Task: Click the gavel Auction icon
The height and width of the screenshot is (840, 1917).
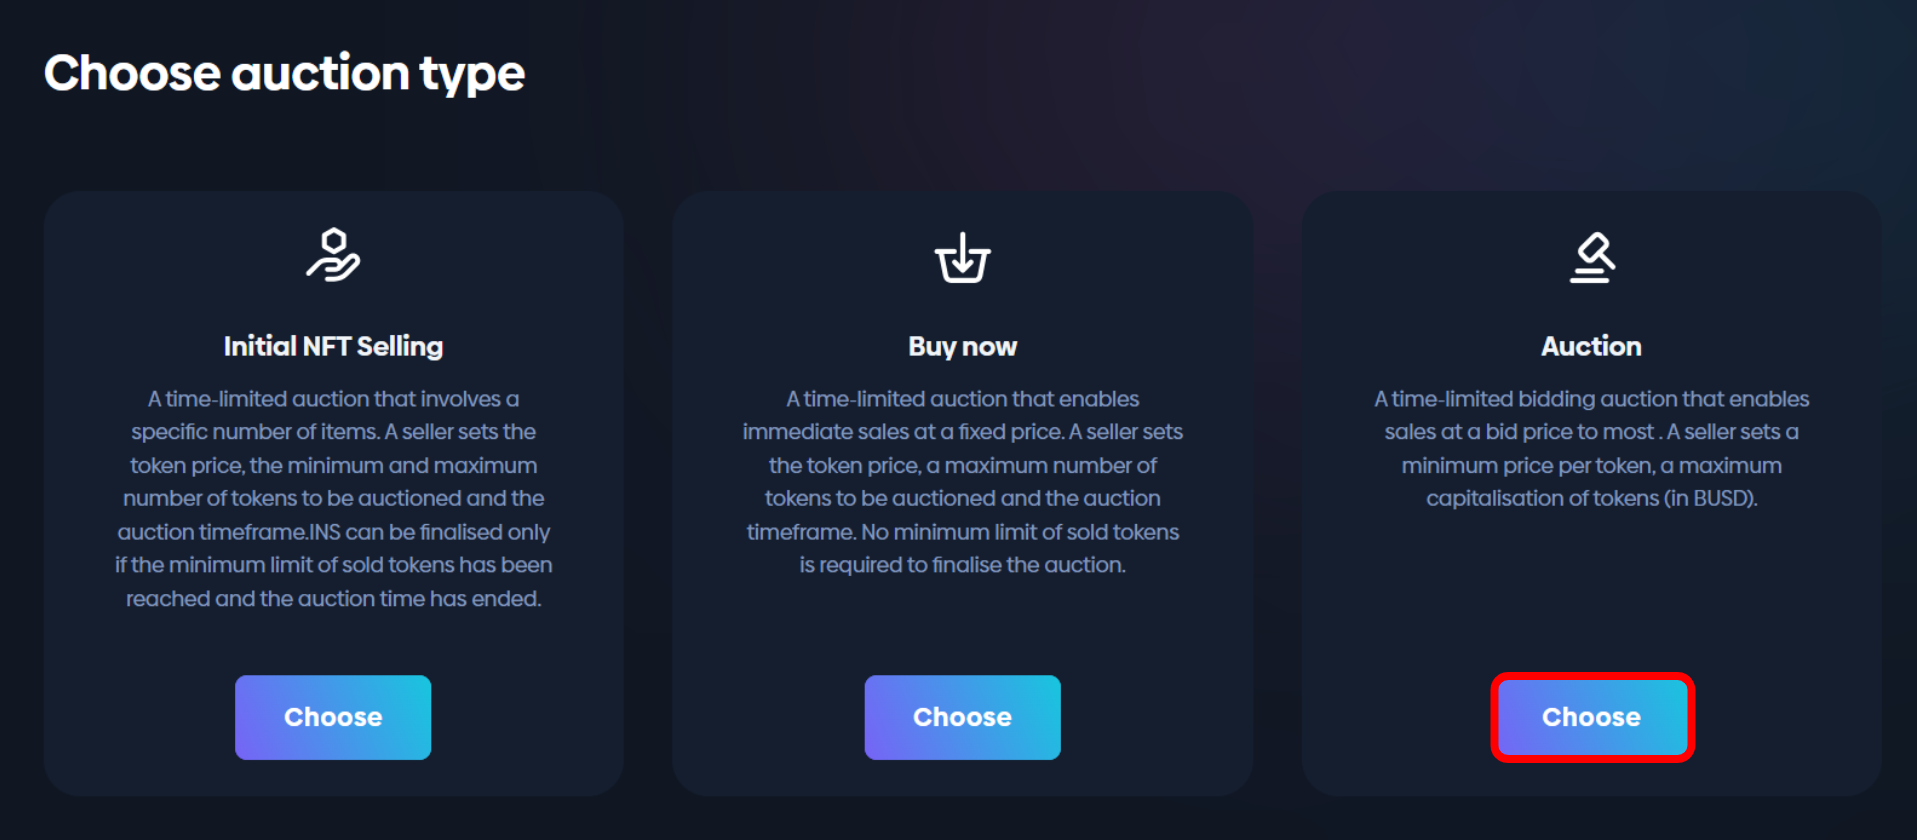Action: pos(1591,257)
